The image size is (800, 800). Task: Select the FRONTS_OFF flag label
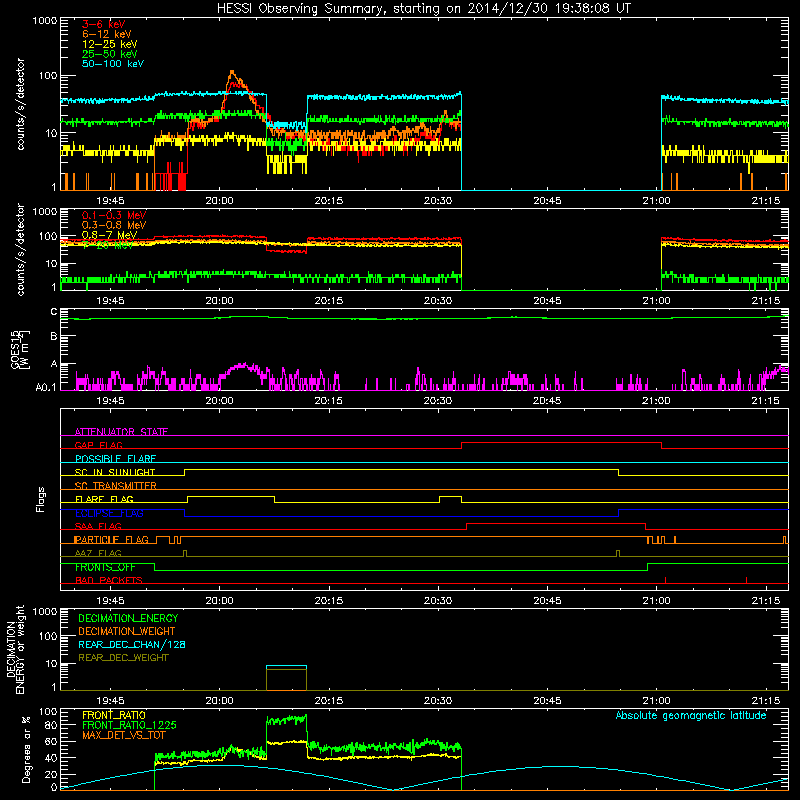pyautogui.click(x=105, y=567)
